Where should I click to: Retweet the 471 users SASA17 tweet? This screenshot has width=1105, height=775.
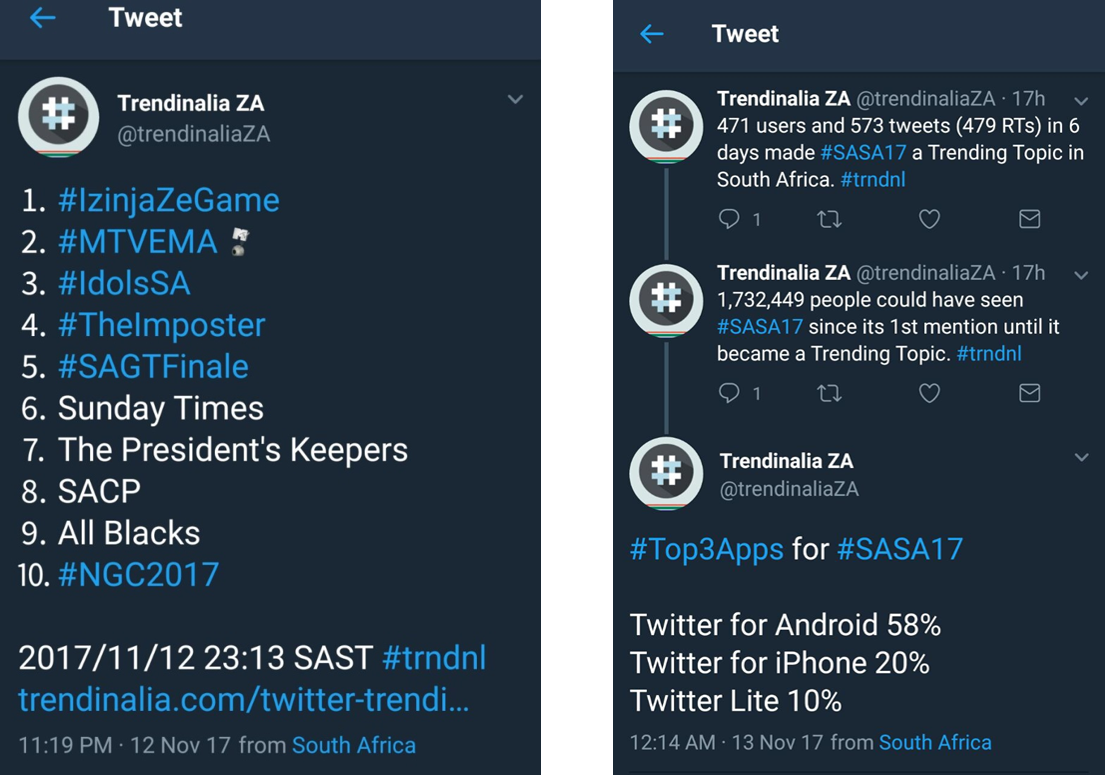coord(829,219)
